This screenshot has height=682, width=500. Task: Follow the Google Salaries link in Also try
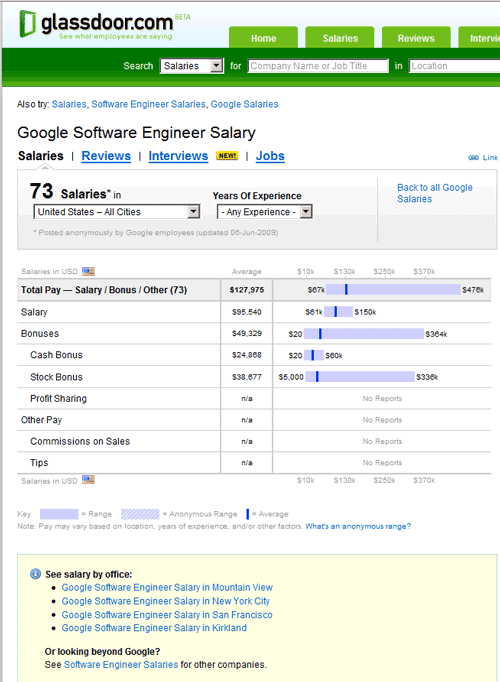coord(244,104)
